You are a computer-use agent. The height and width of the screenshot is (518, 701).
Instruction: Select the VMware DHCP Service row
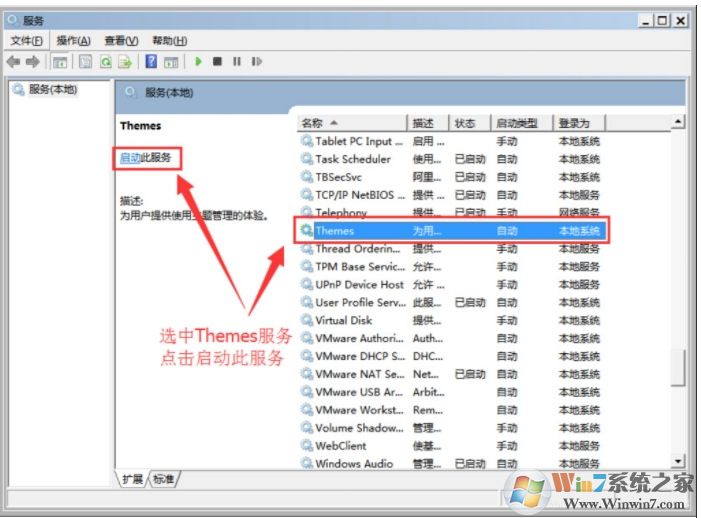(x=450, y=356)
